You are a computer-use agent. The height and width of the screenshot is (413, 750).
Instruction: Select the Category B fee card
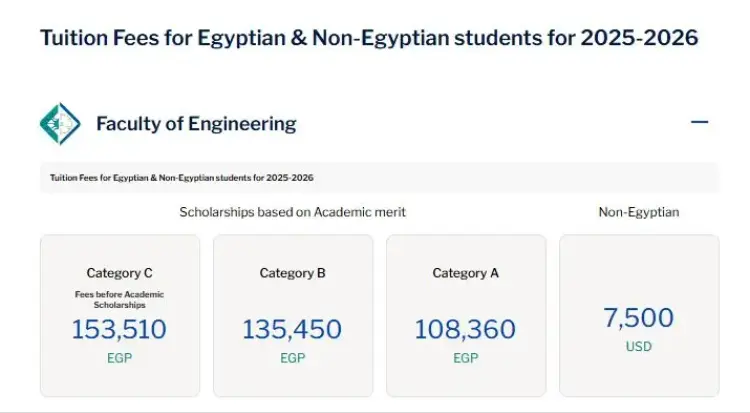pyautogui.click(x=293, y=315)
